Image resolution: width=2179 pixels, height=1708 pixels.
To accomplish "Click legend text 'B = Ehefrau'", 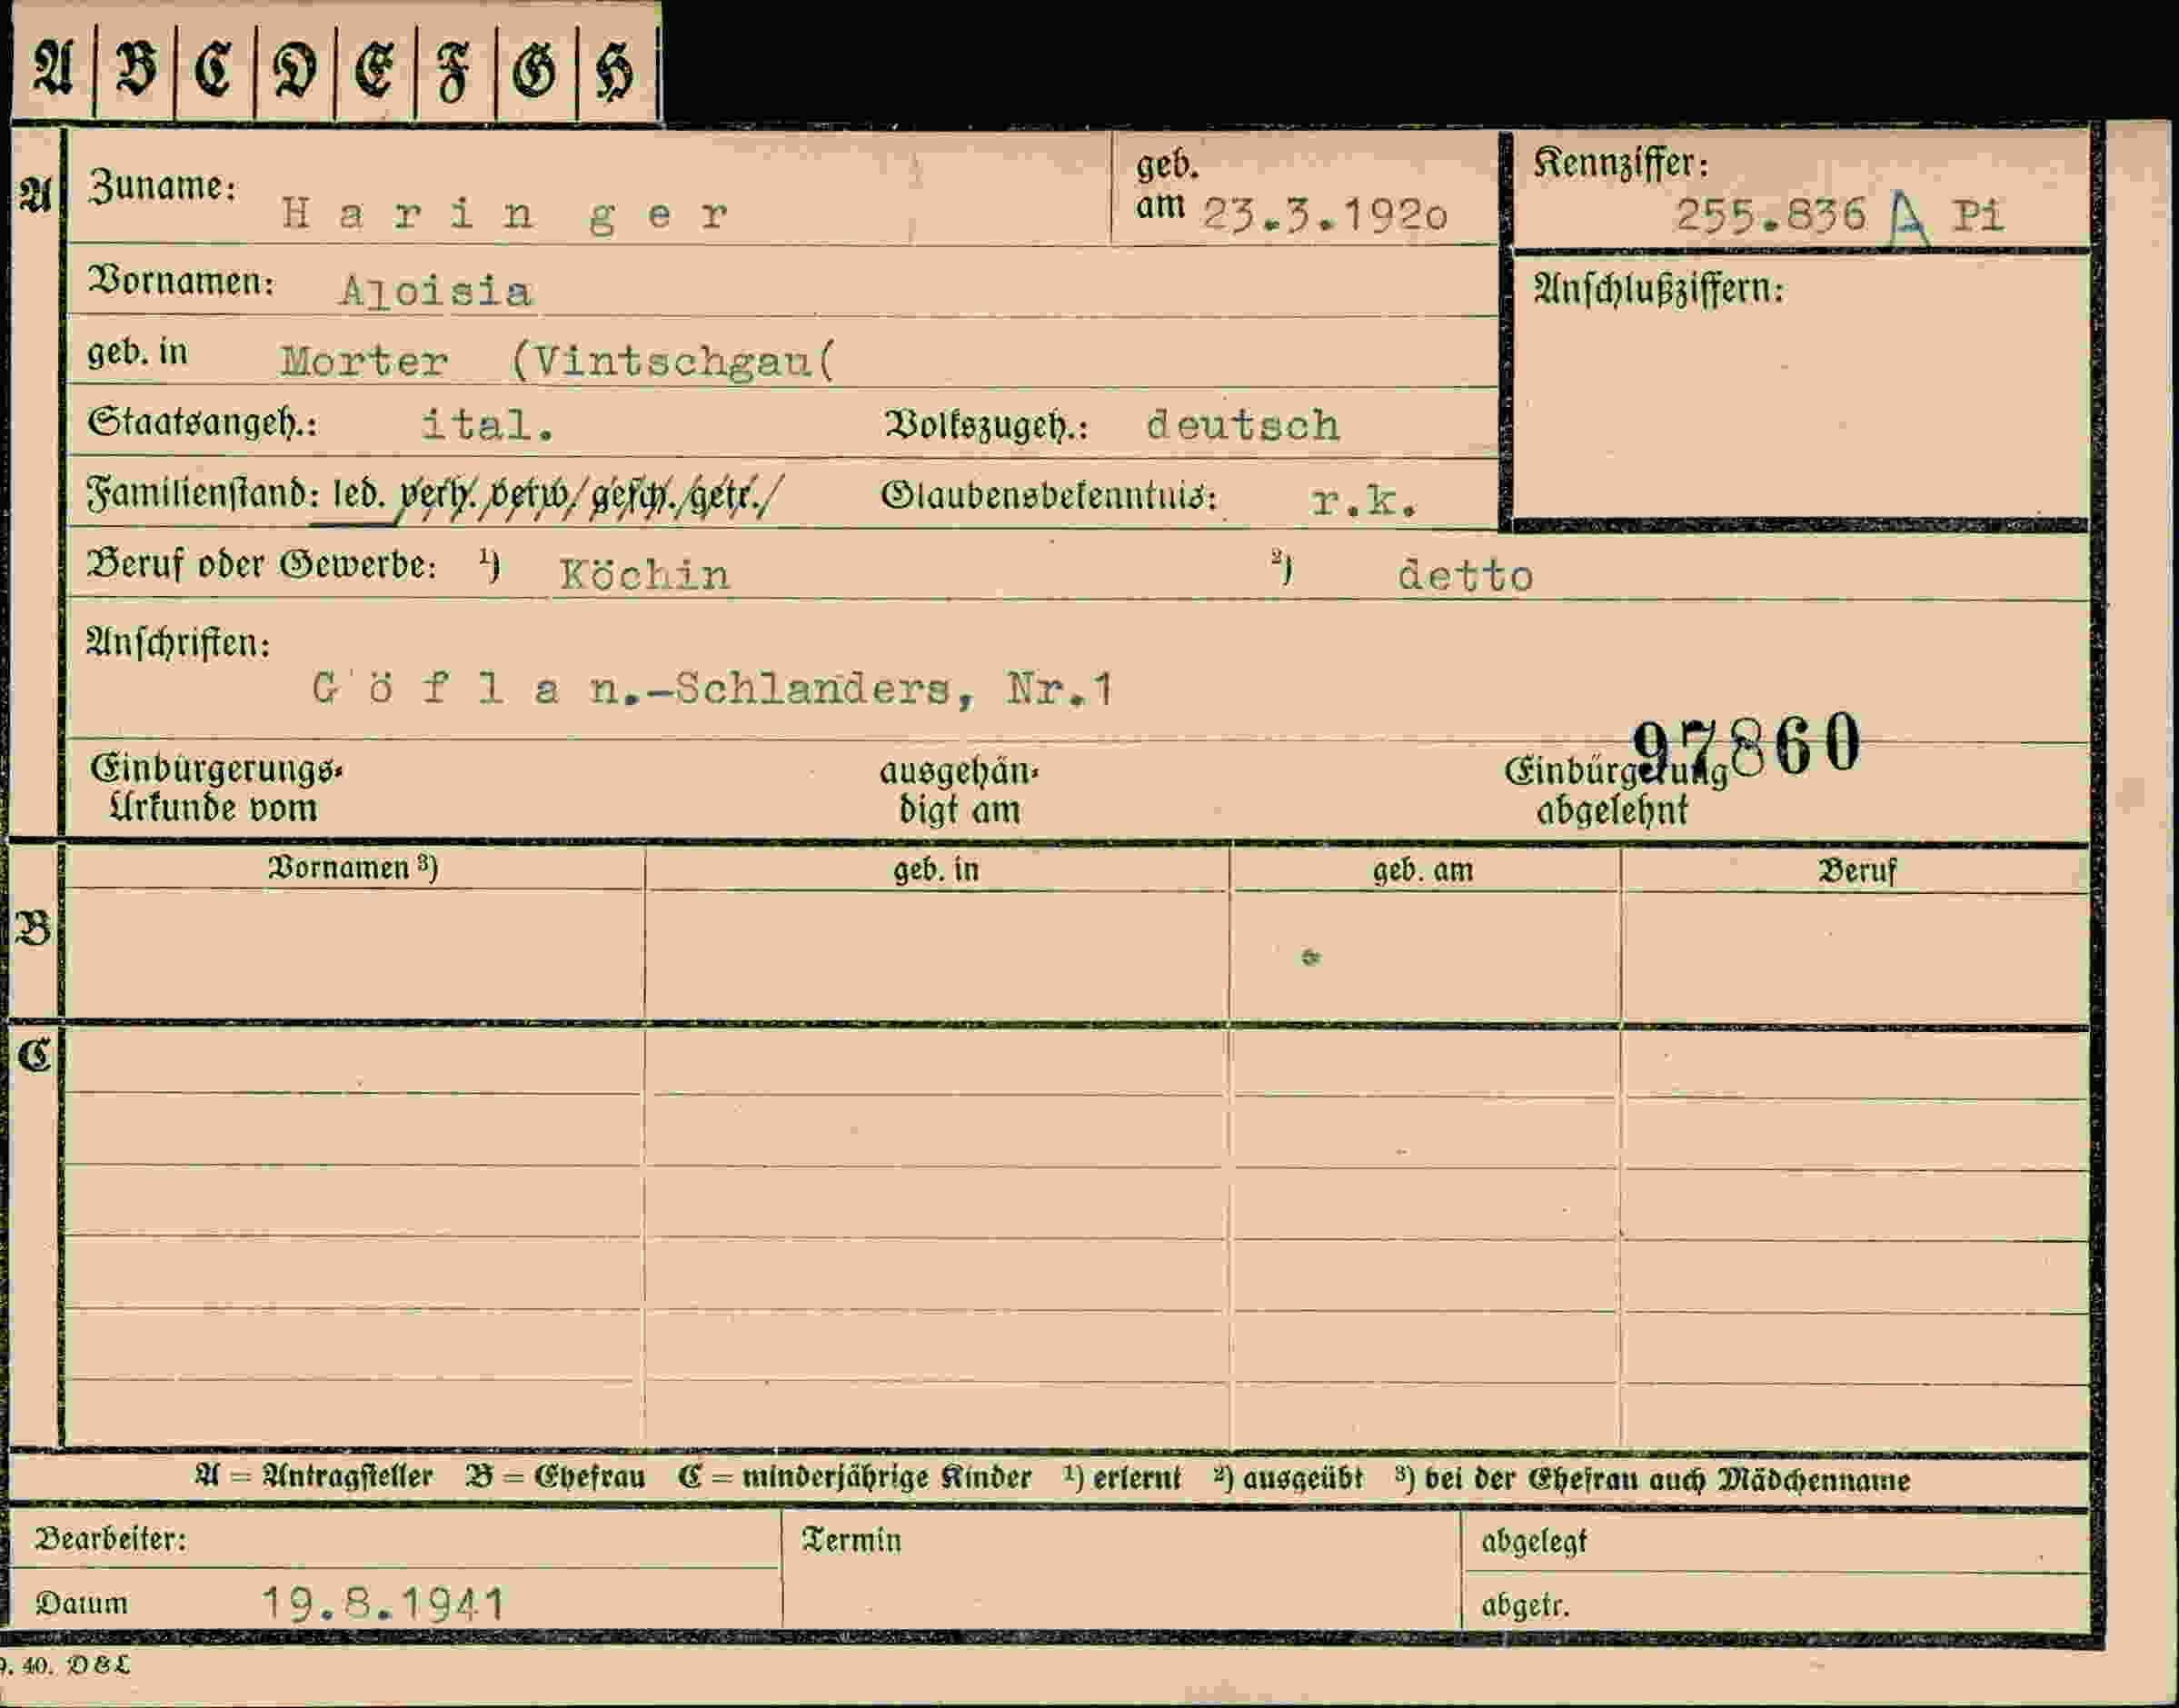I will pos(555,1478).
